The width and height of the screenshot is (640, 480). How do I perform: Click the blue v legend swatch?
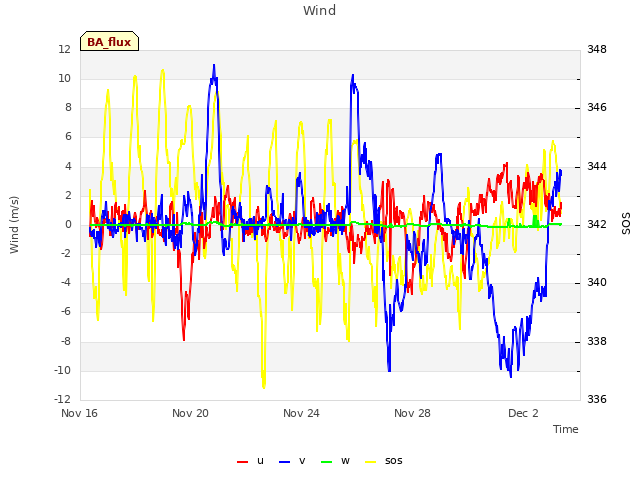[284, 462]
